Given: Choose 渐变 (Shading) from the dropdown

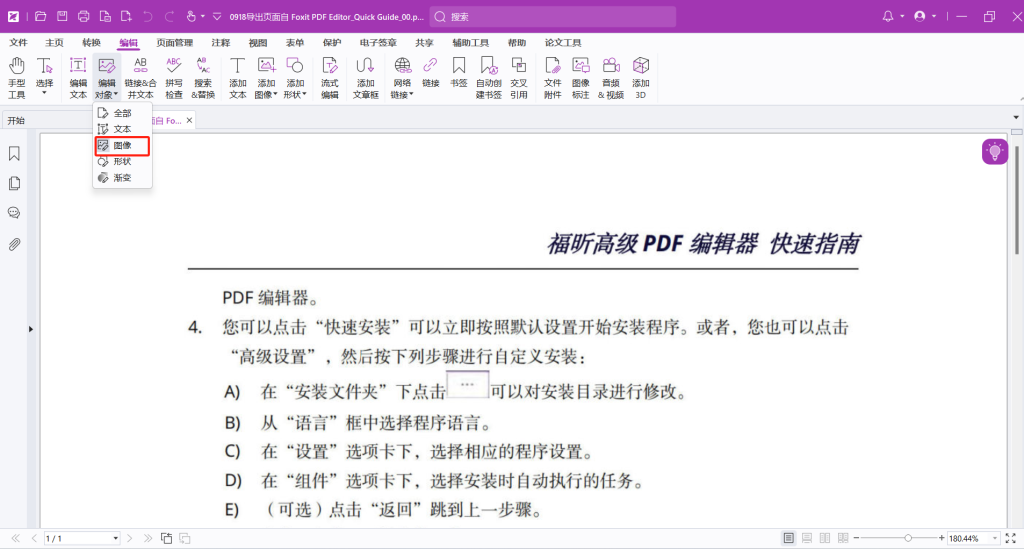Looking at the screenshot, I should 122,178.
